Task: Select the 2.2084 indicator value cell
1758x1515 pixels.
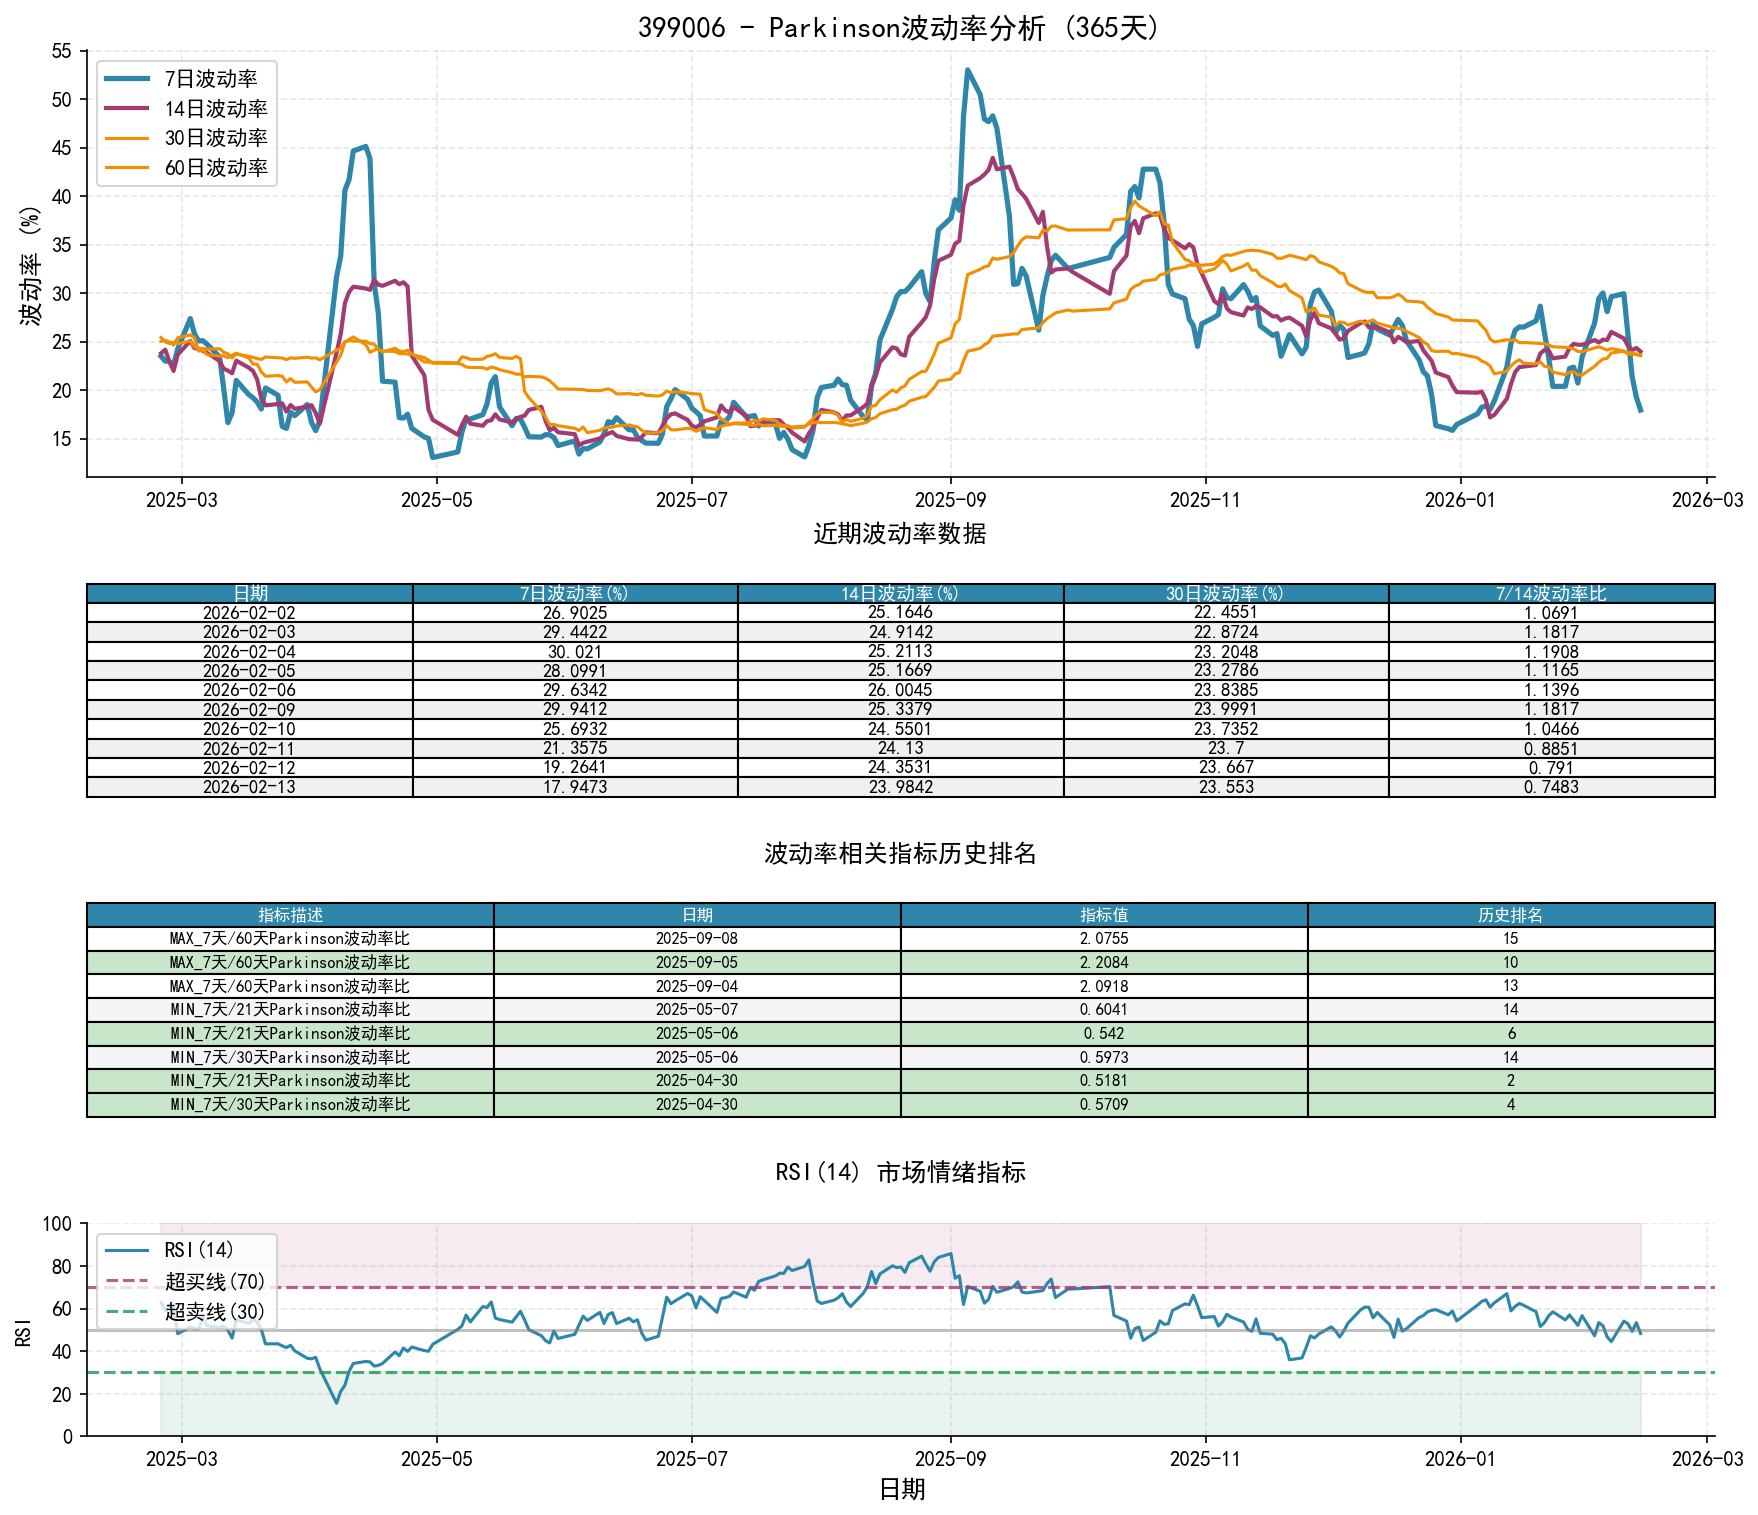Action: click(1104, 962)
